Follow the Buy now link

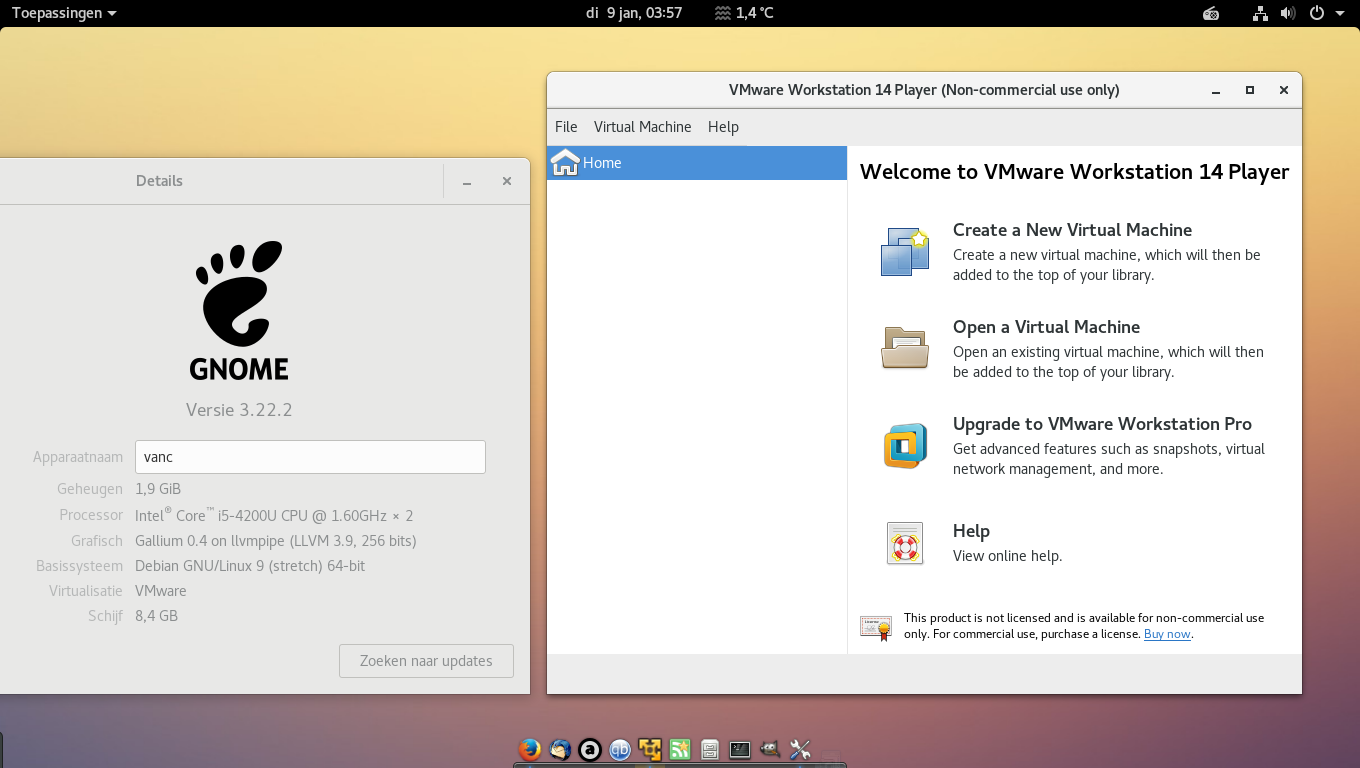1167,634
